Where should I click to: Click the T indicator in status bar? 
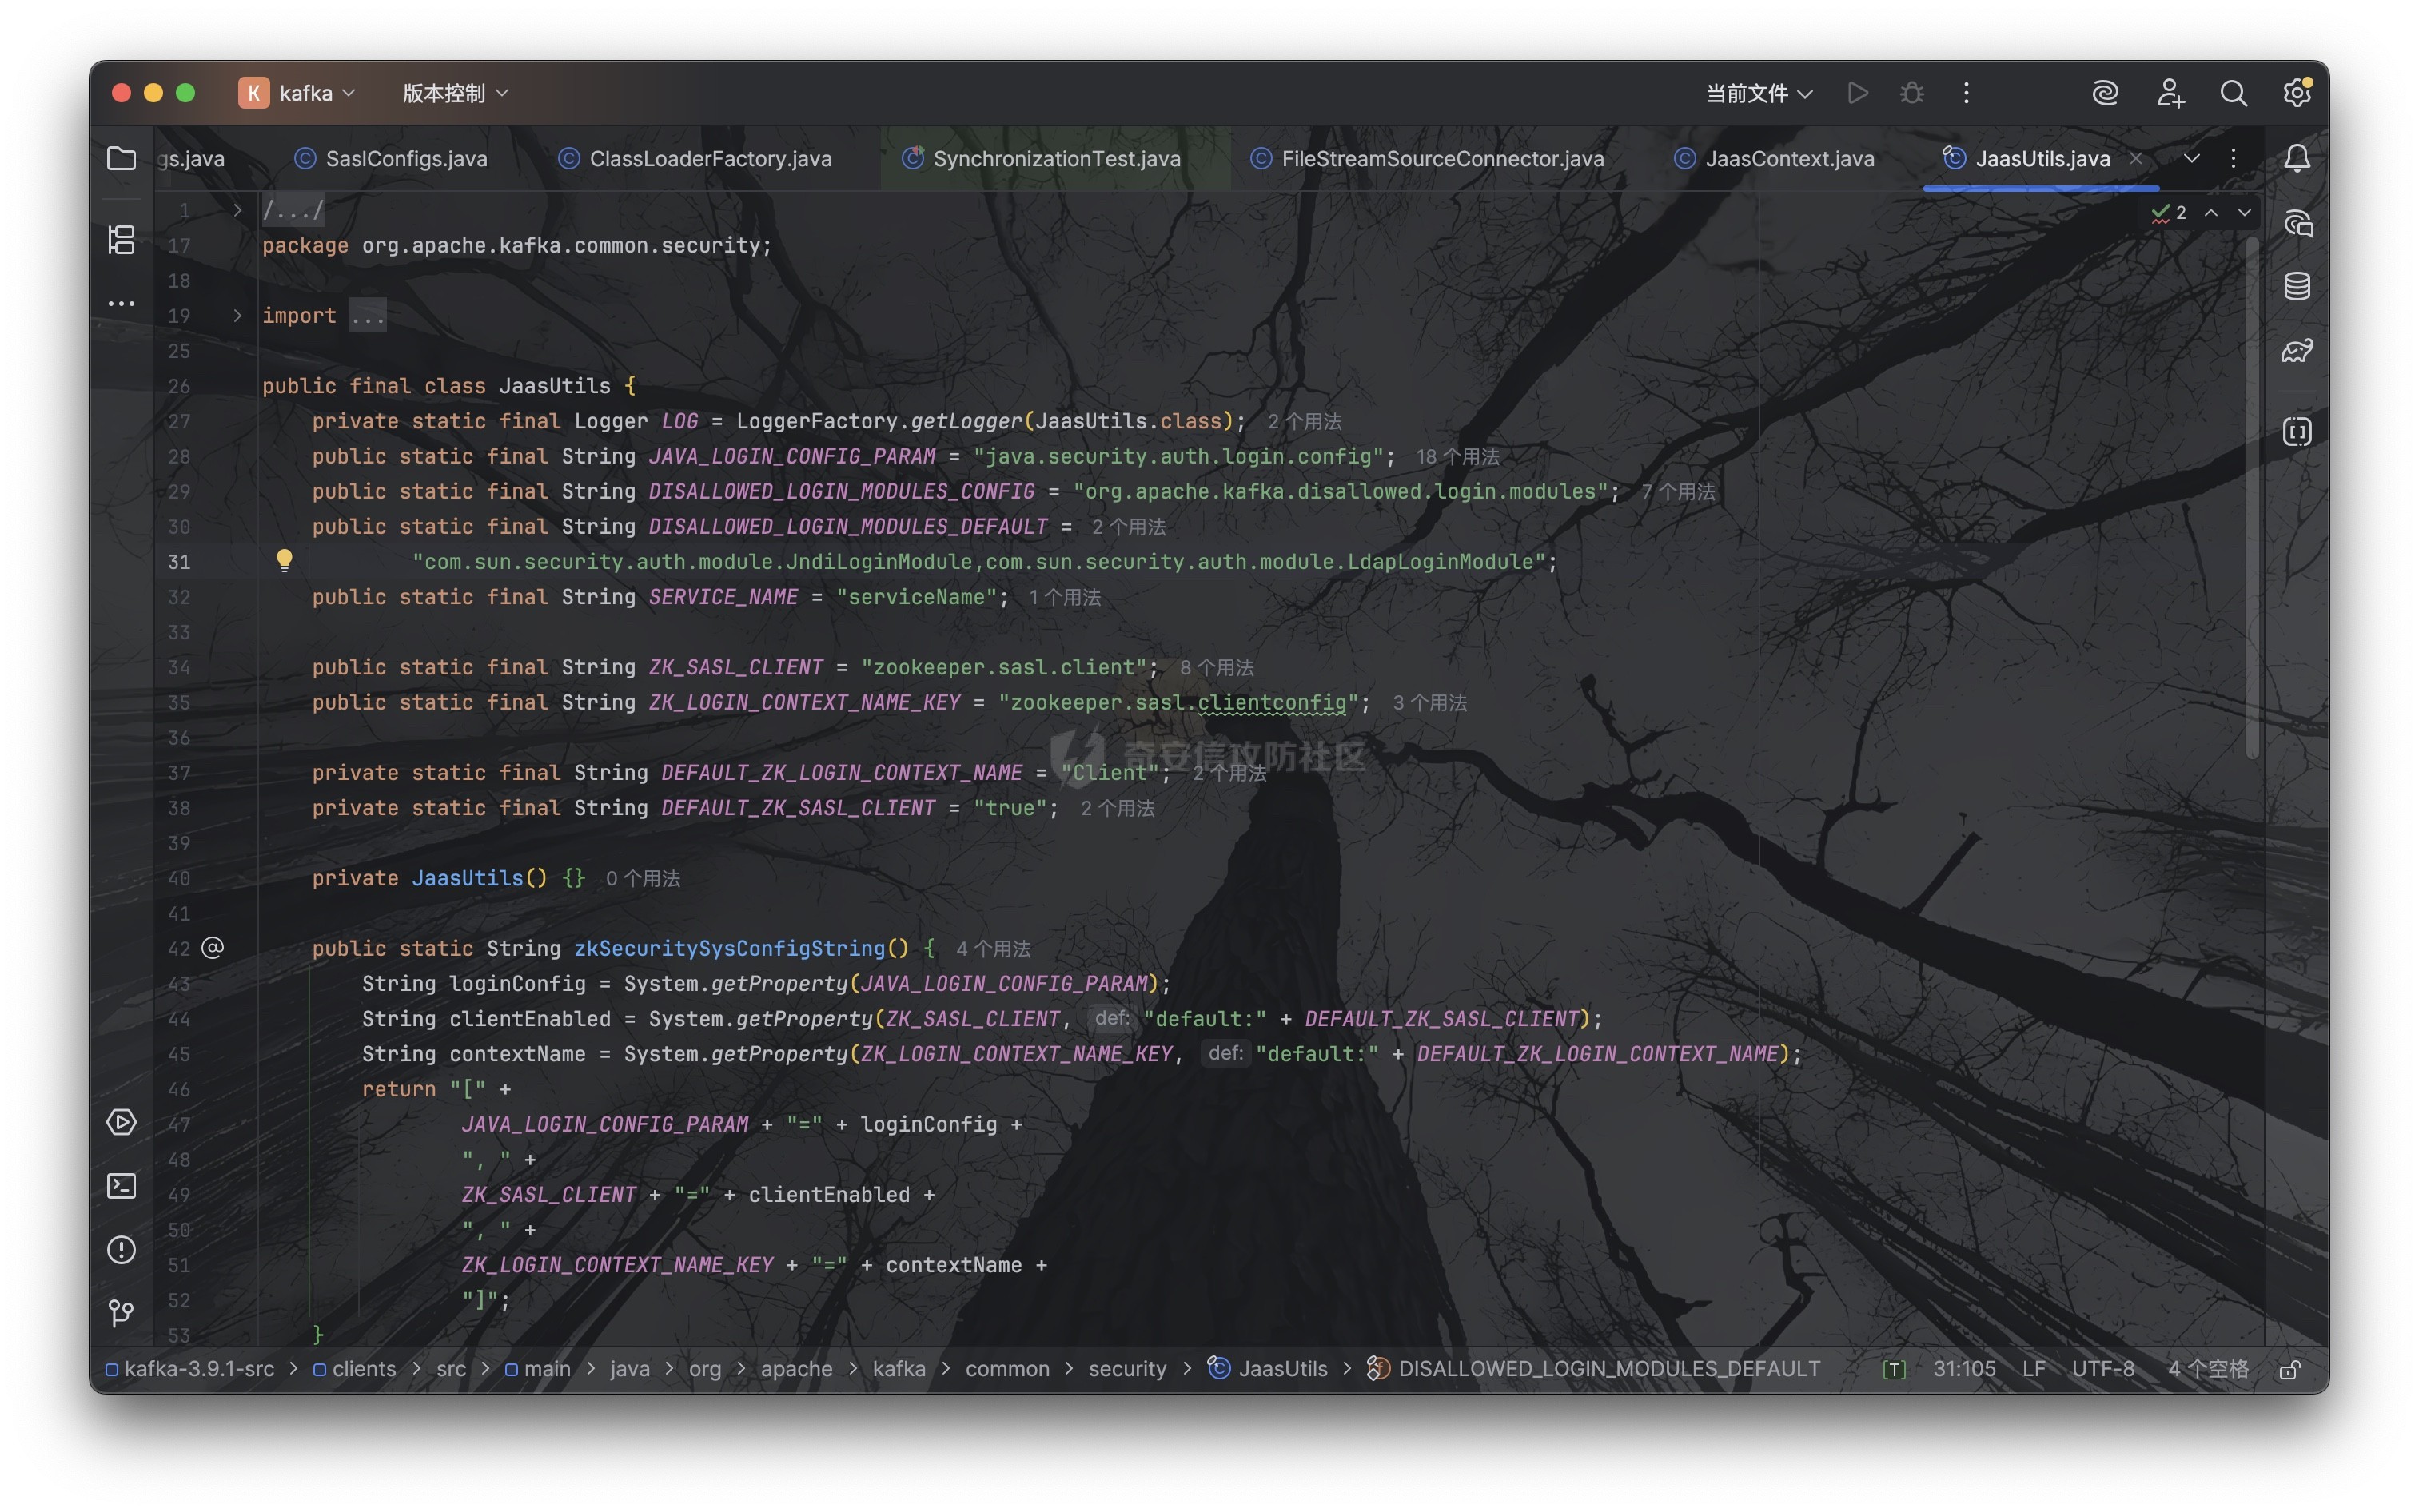(1894, 1369)
